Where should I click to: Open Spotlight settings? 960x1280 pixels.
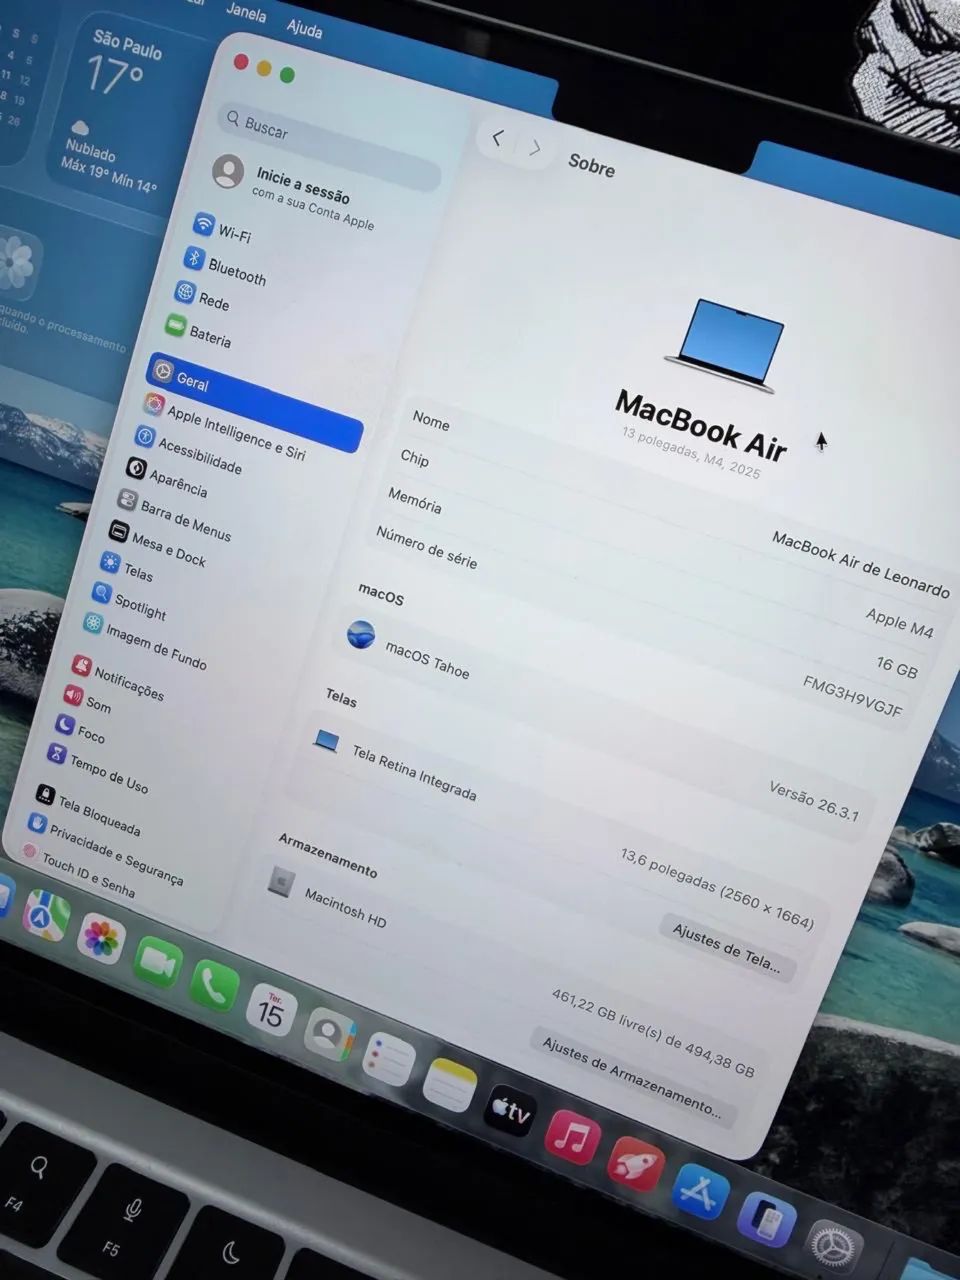129,600
